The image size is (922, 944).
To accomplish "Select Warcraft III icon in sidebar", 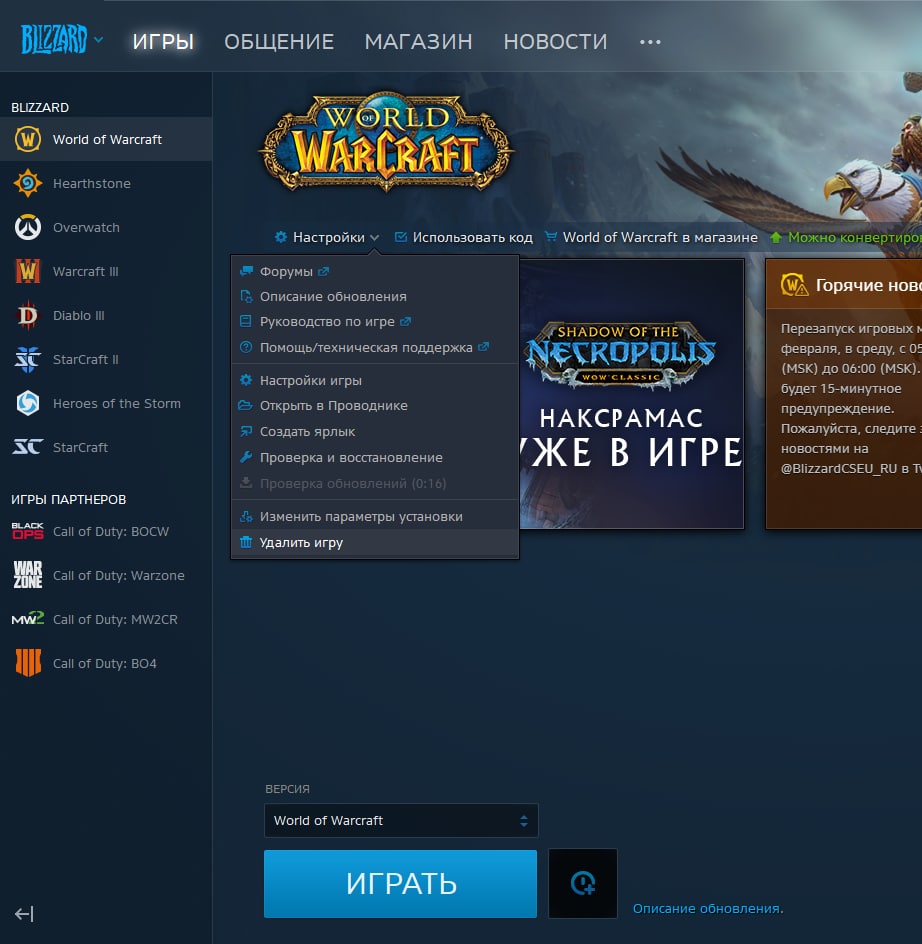I will tap(28, 271).
